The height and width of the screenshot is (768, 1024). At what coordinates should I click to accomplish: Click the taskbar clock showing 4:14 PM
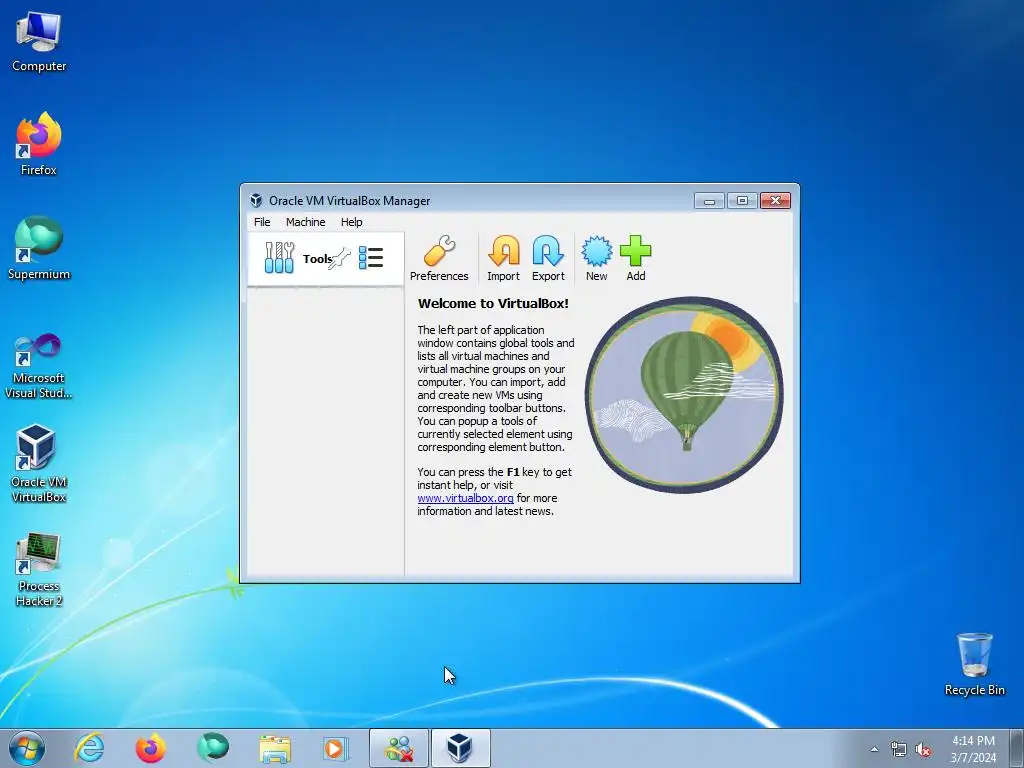click(x=973, y=749)
